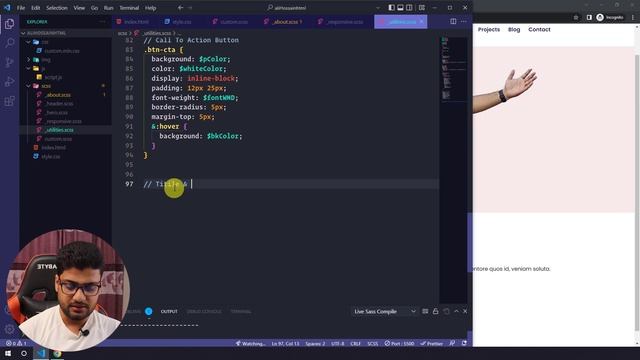The width and height of the screenshot is (640, 360).
Task: Click the SCSS language mode status
Action: pos(372,343)
